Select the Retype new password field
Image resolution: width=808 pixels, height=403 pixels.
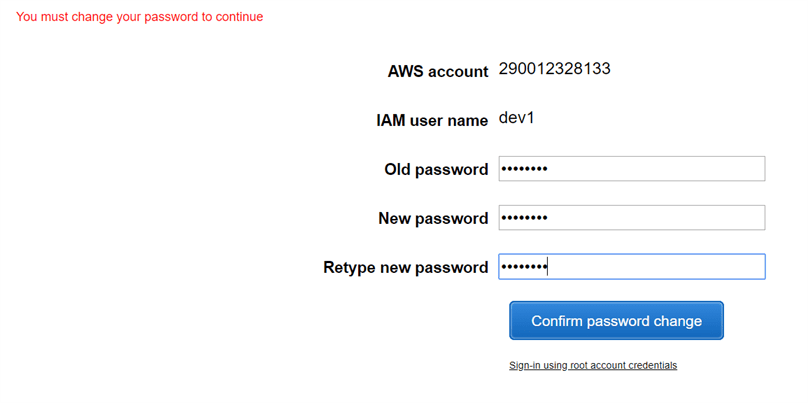pos(631,267)
